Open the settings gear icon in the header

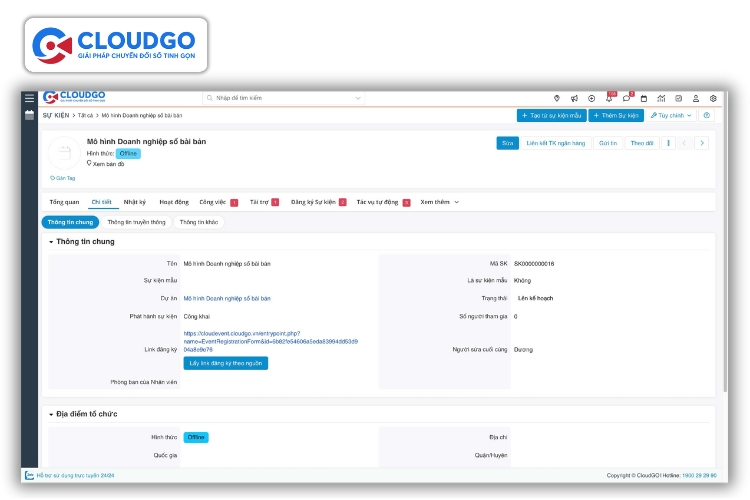tap(713, 98)
